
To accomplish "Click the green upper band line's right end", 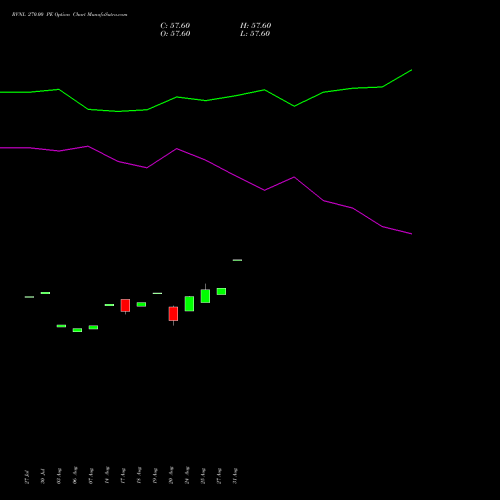I will [411, 70].
